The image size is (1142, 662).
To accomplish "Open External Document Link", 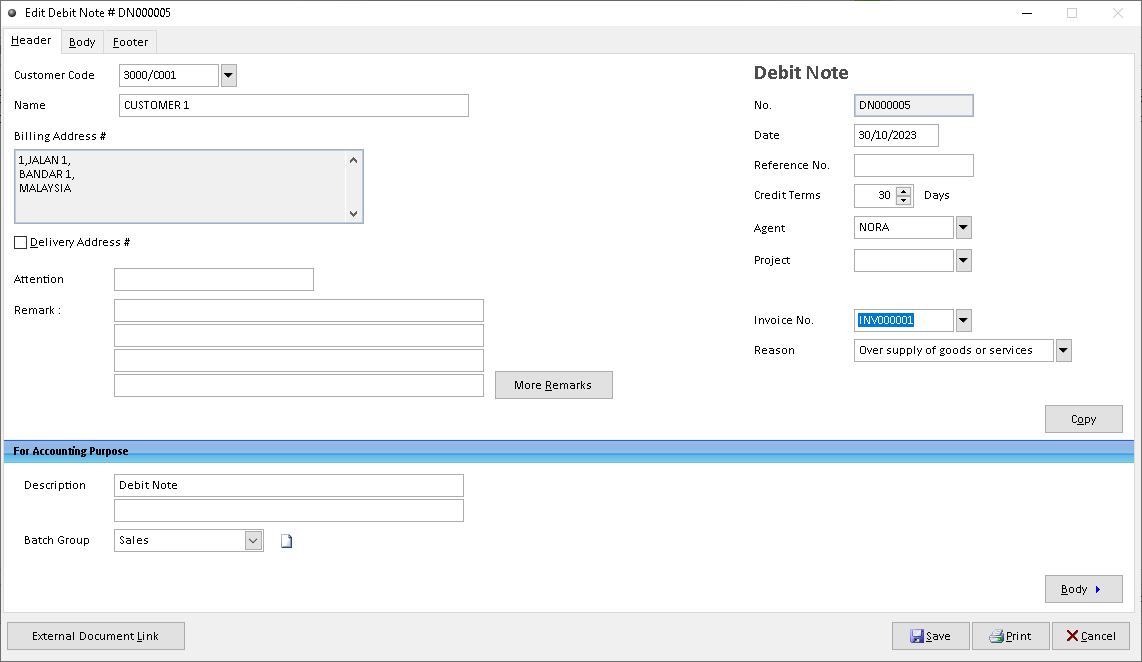I will pos(95,636).
